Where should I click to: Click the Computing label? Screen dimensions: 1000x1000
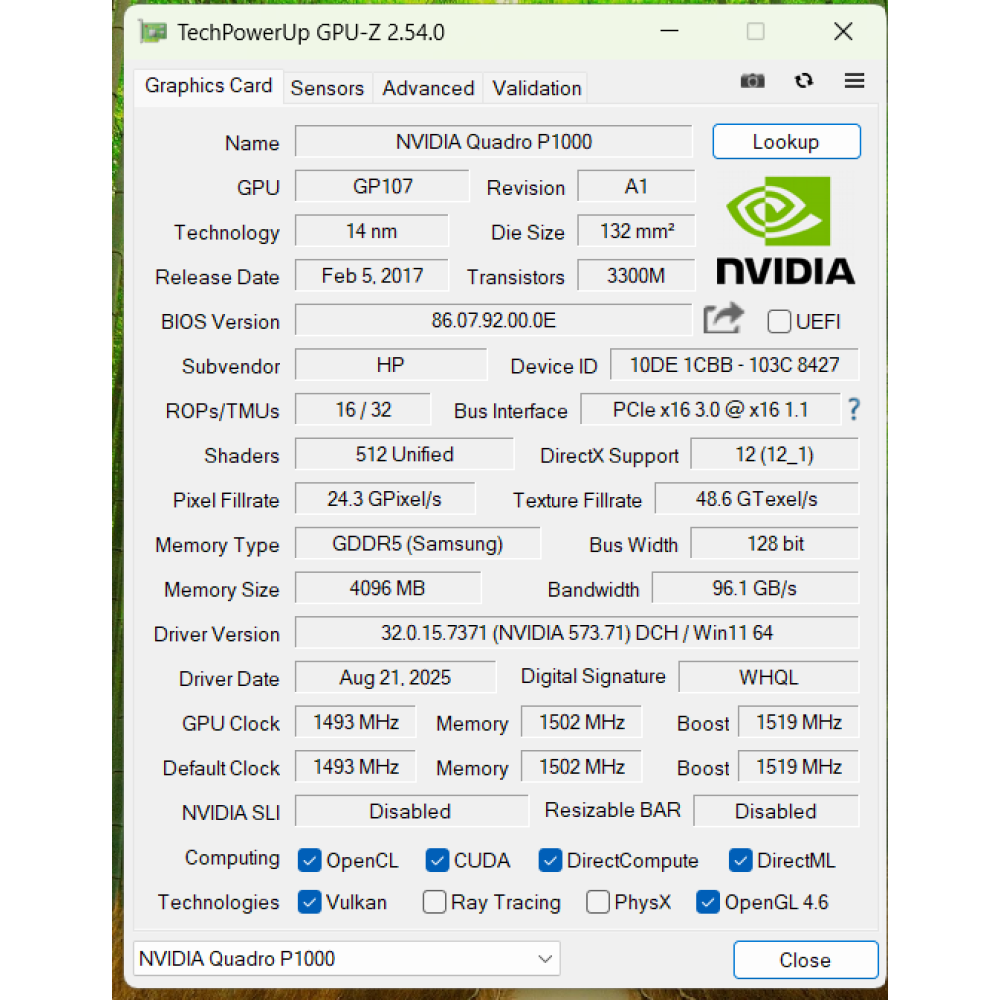pyautogui.click(x=232, y=858)
